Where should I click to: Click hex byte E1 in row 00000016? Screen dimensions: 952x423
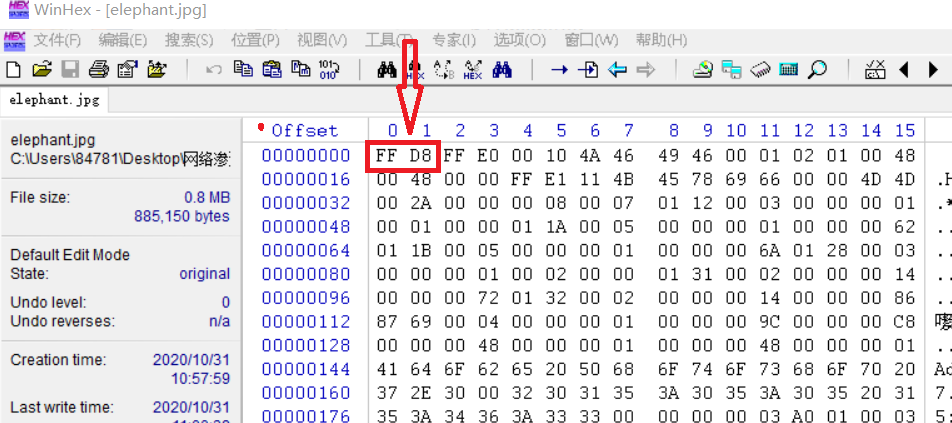(x=555, y=180)
